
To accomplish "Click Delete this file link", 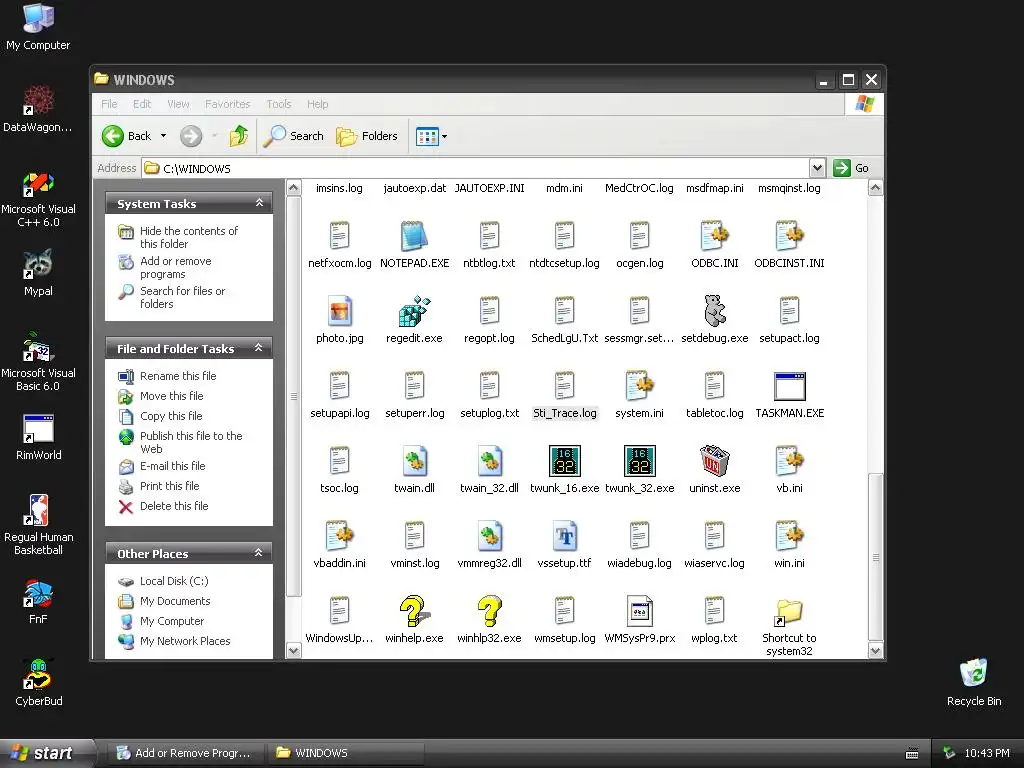I will point(174,505).
